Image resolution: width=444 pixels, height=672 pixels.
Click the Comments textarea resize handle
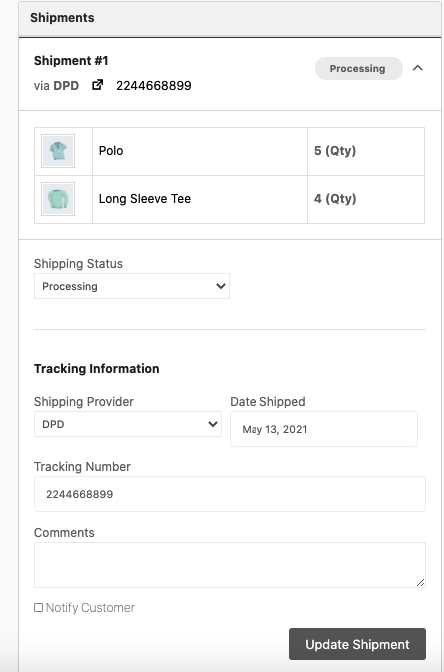[x=420, y=582]
